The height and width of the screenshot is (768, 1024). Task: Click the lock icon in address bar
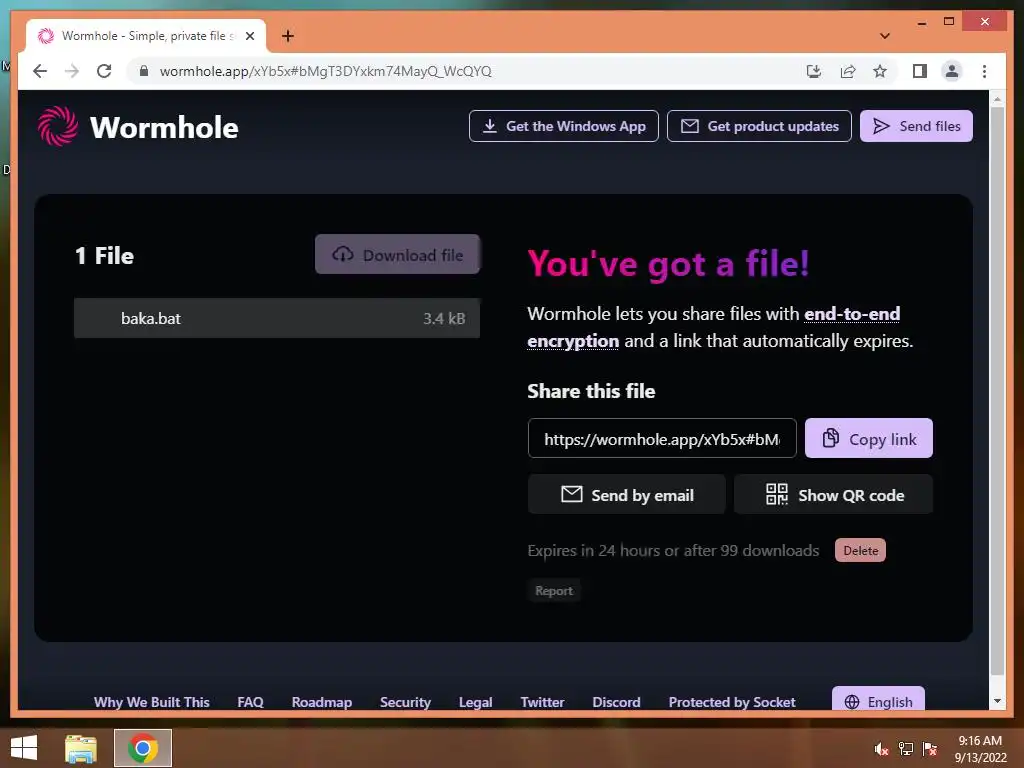(144, 71)
